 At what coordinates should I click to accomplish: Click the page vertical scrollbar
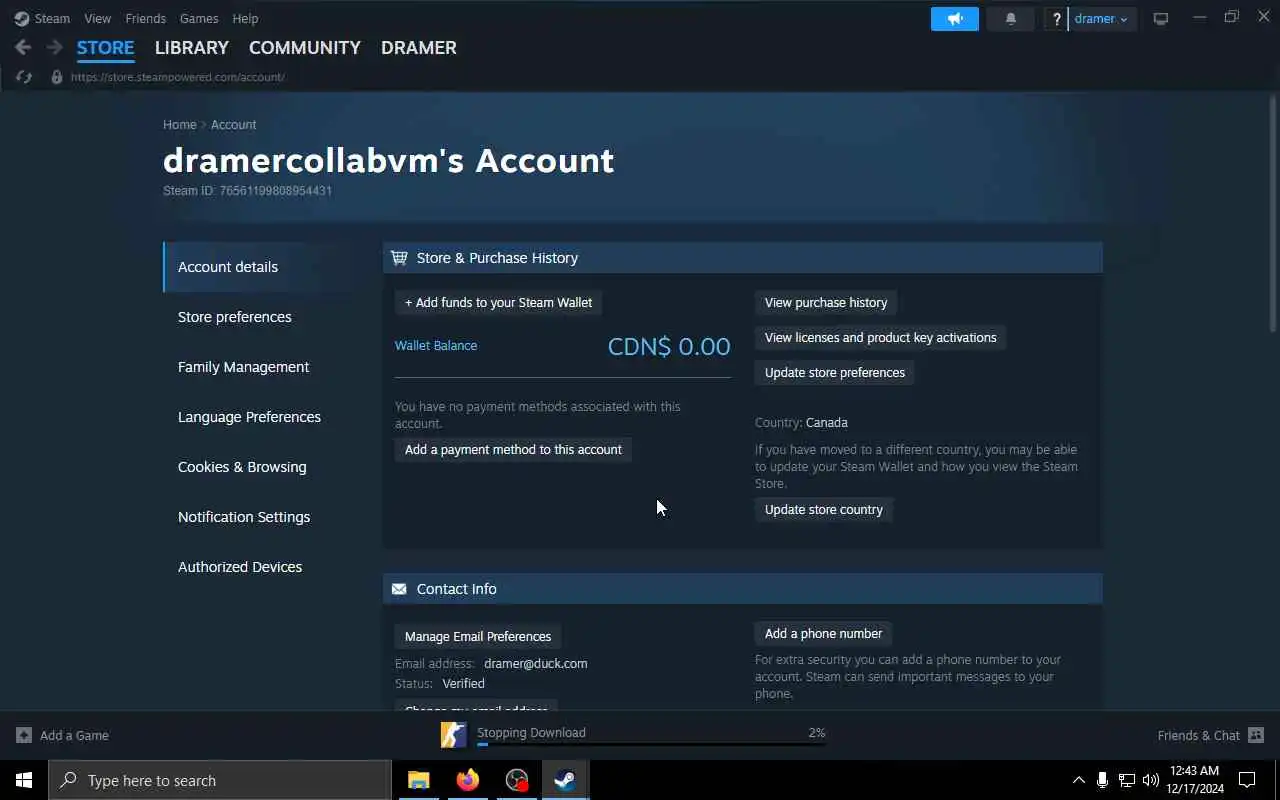click(x=1273, y=215)
